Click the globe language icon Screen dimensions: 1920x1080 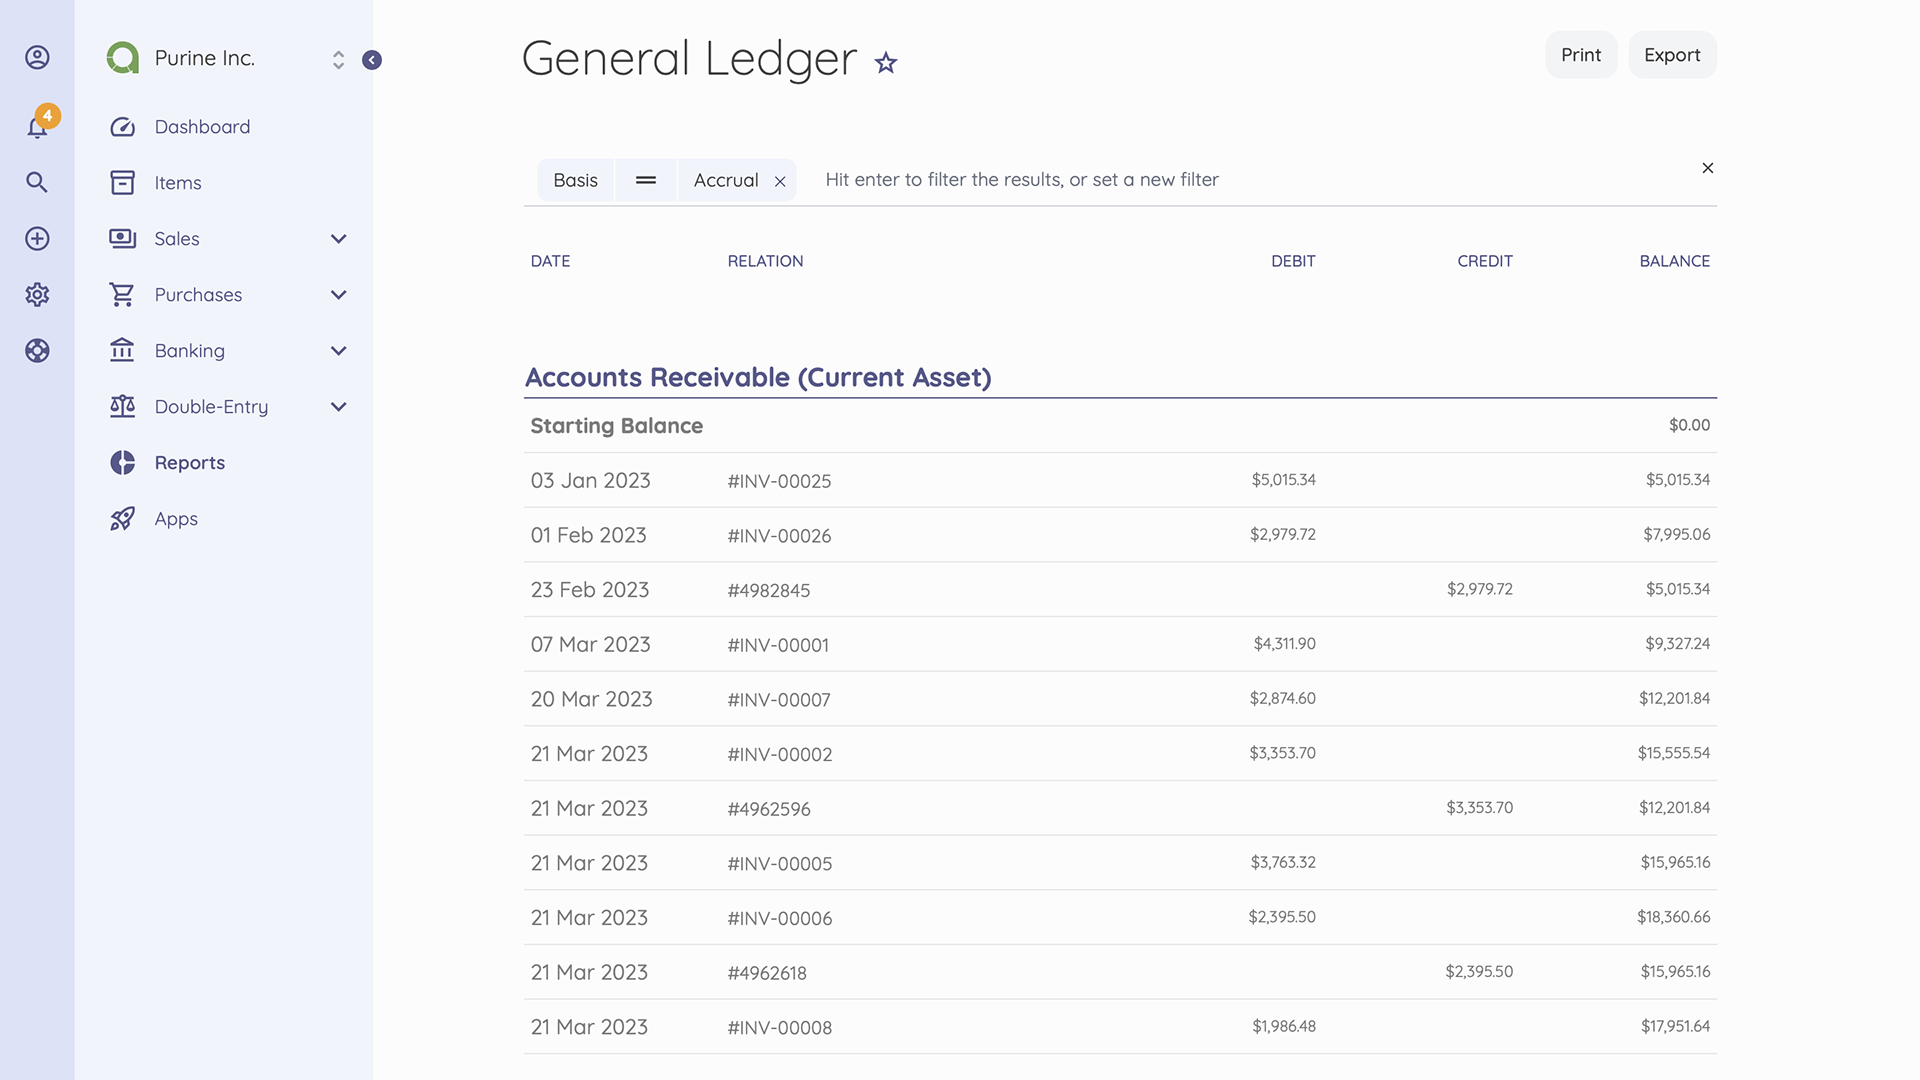37,350
